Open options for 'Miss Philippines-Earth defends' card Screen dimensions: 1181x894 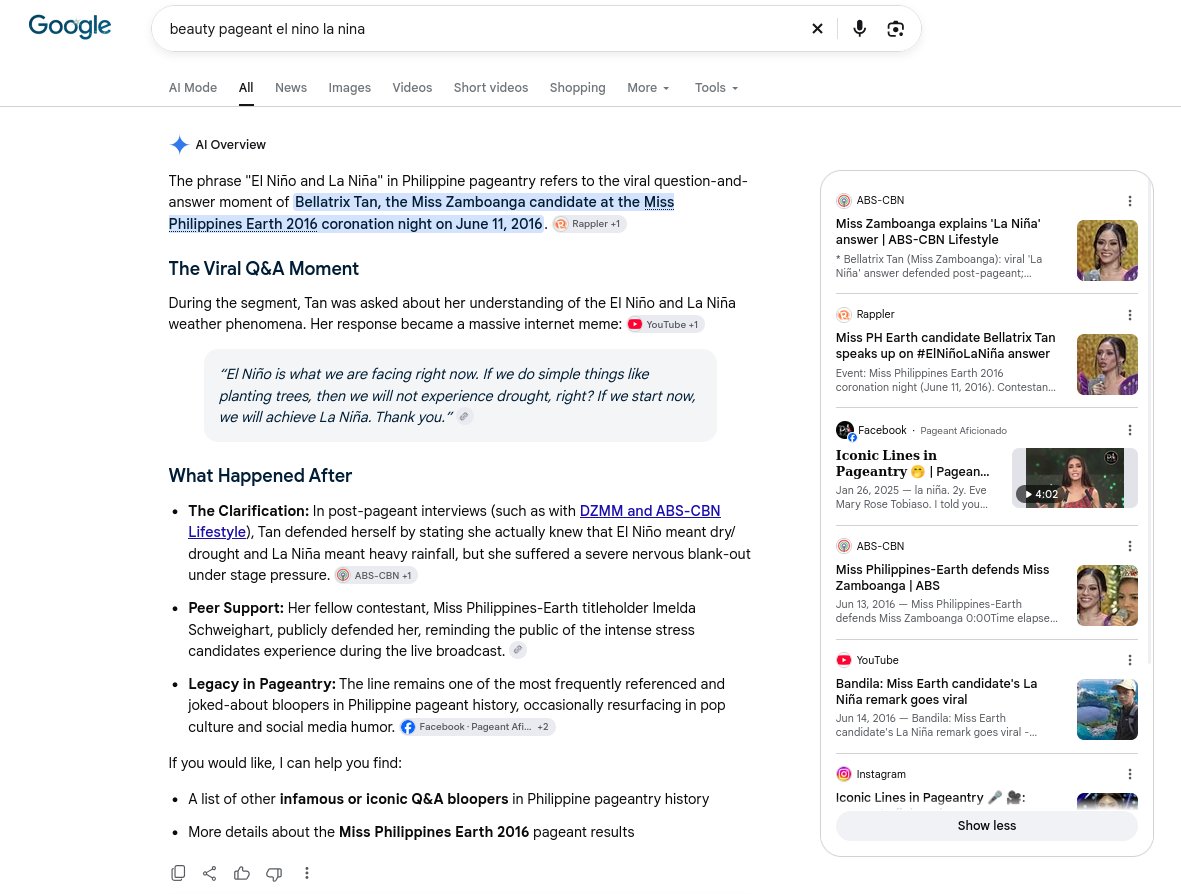[1130, 546]
